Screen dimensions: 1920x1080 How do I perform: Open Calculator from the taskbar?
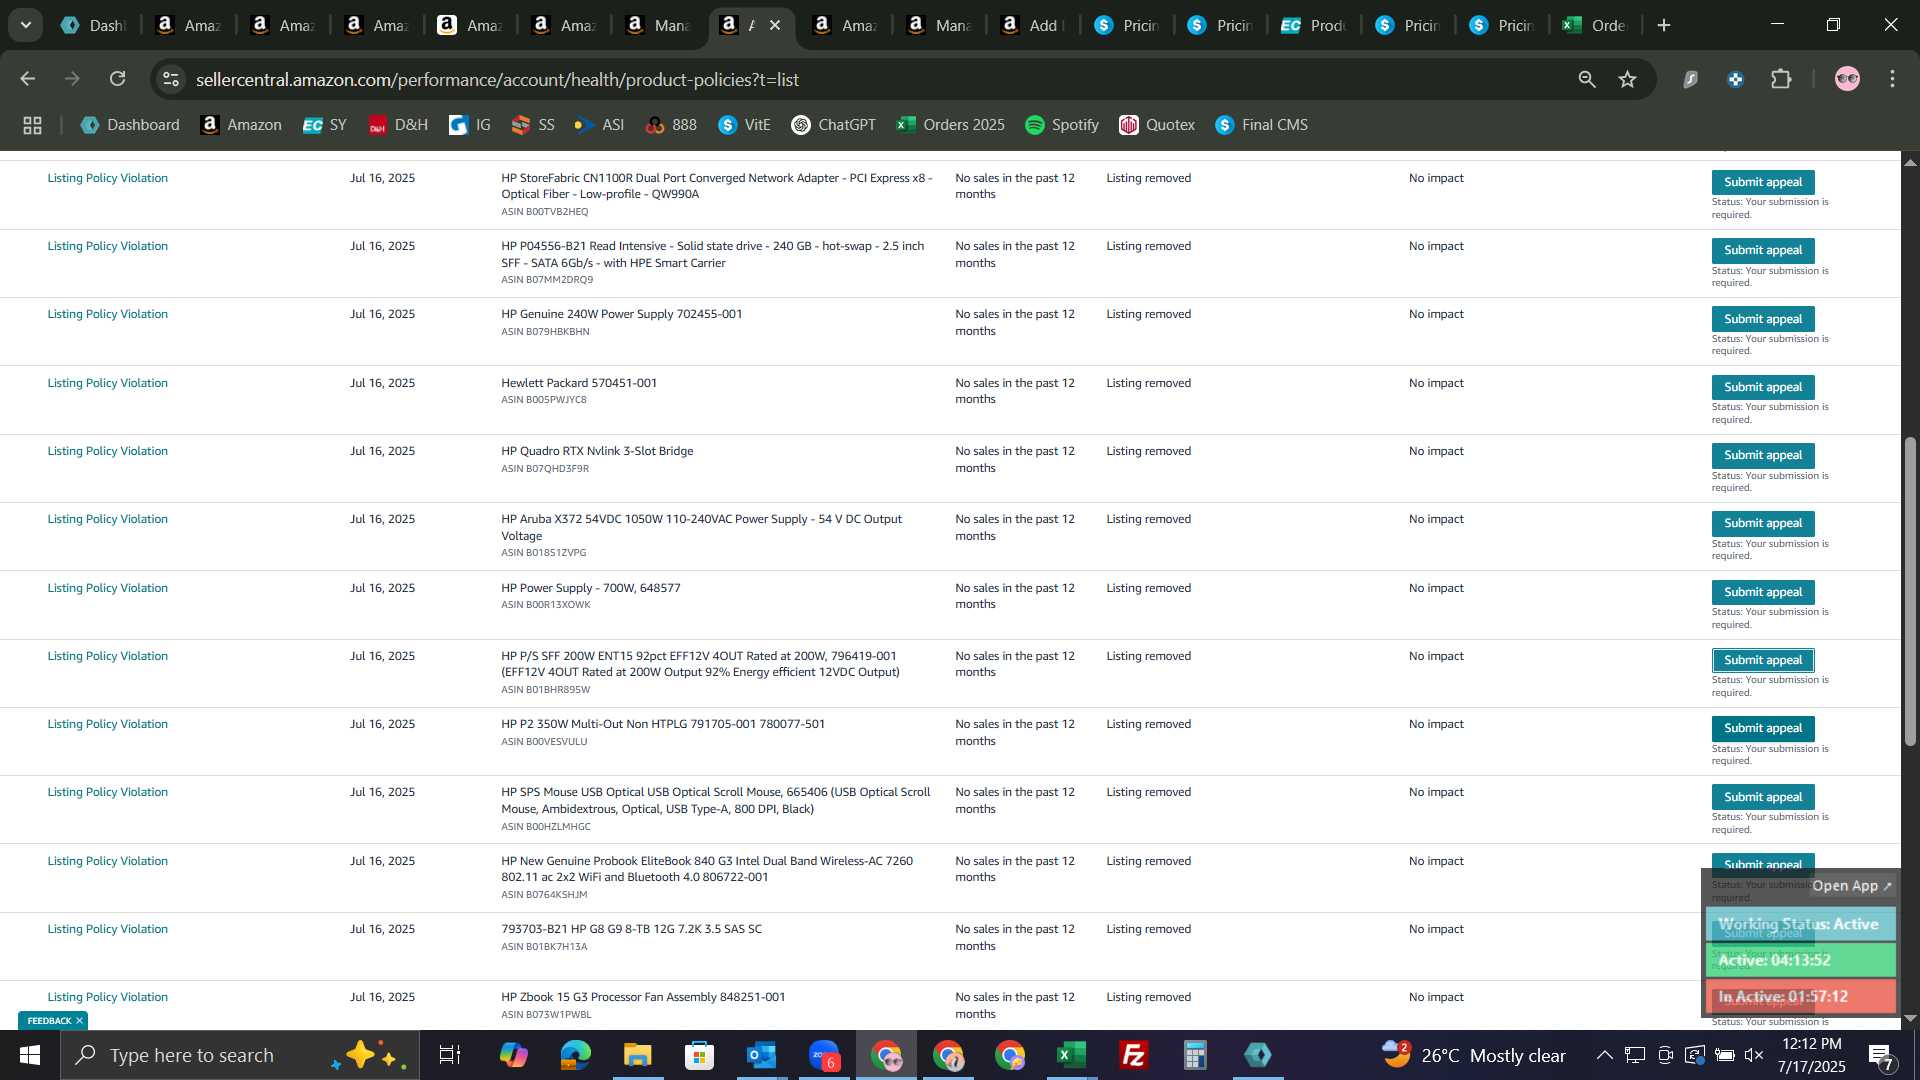point(1195,1055)
